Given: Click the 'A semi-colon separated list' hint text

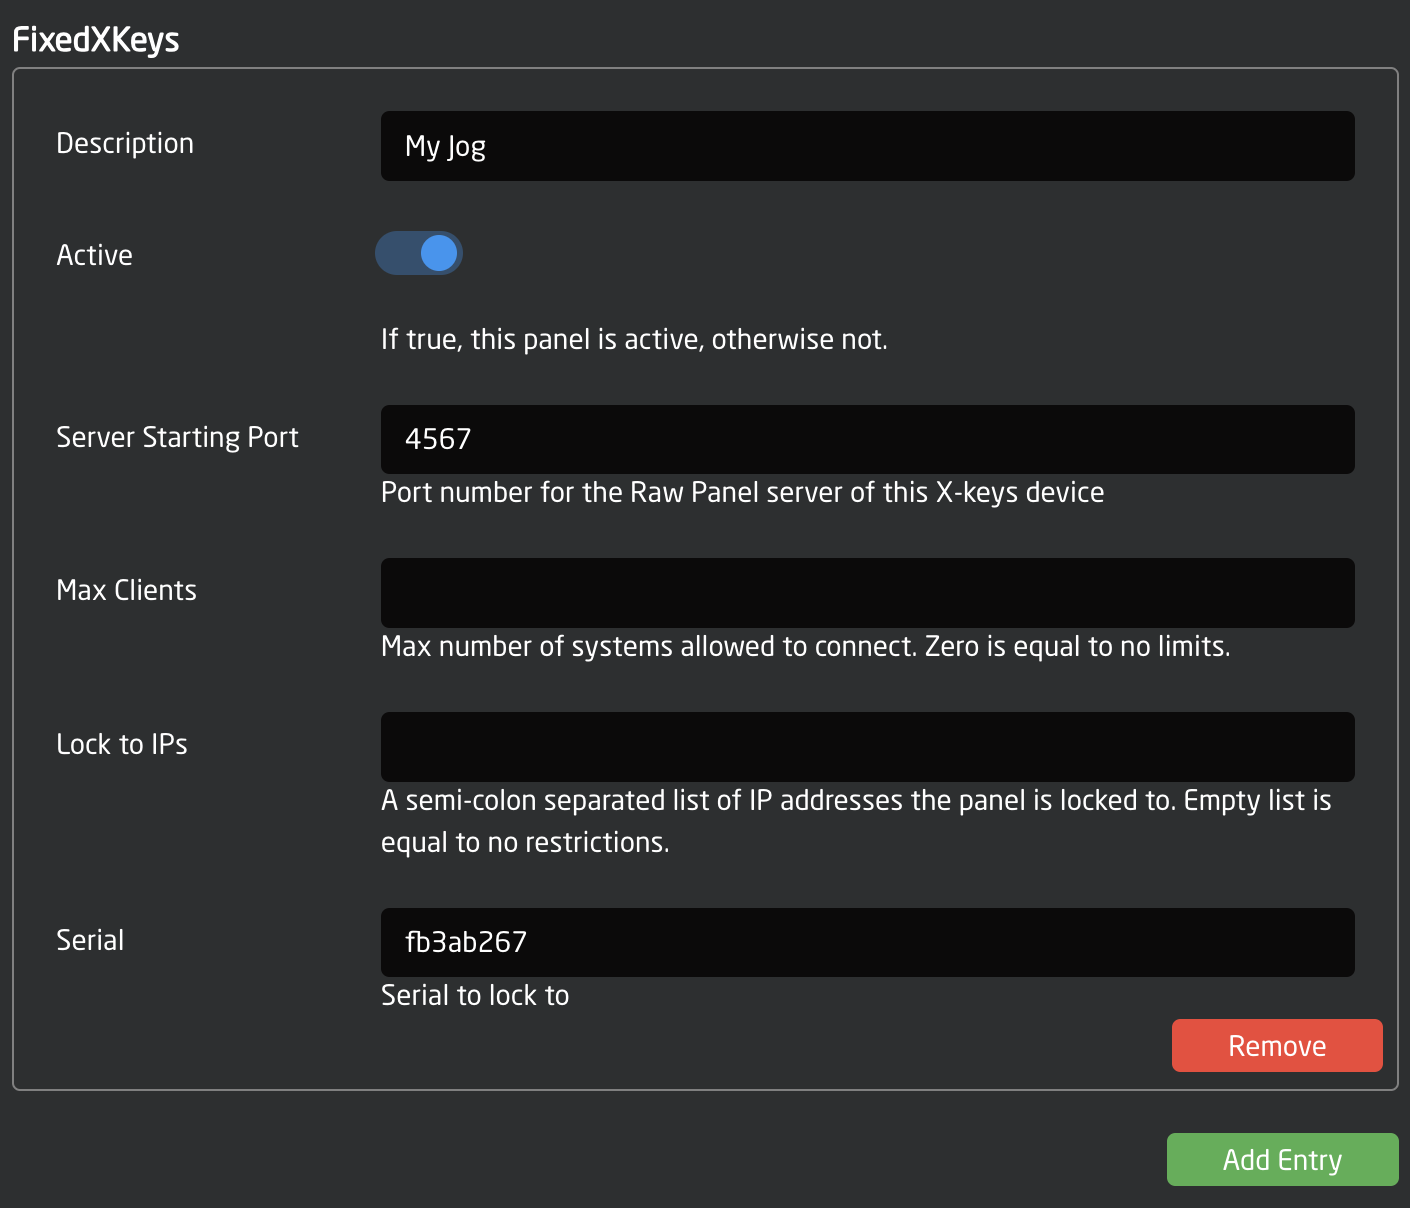Looking at the screenshot, I should (856, 821).
